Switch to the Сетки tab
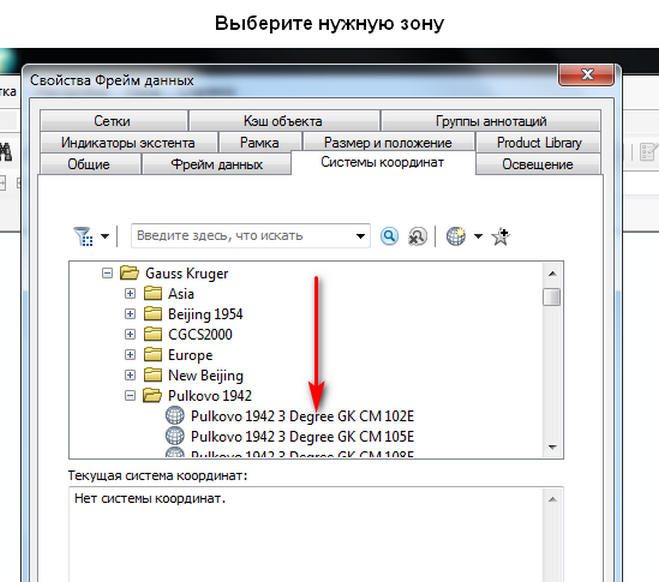Screen dimensions: 659x582 pyautogui.click(x=114, y=121)
